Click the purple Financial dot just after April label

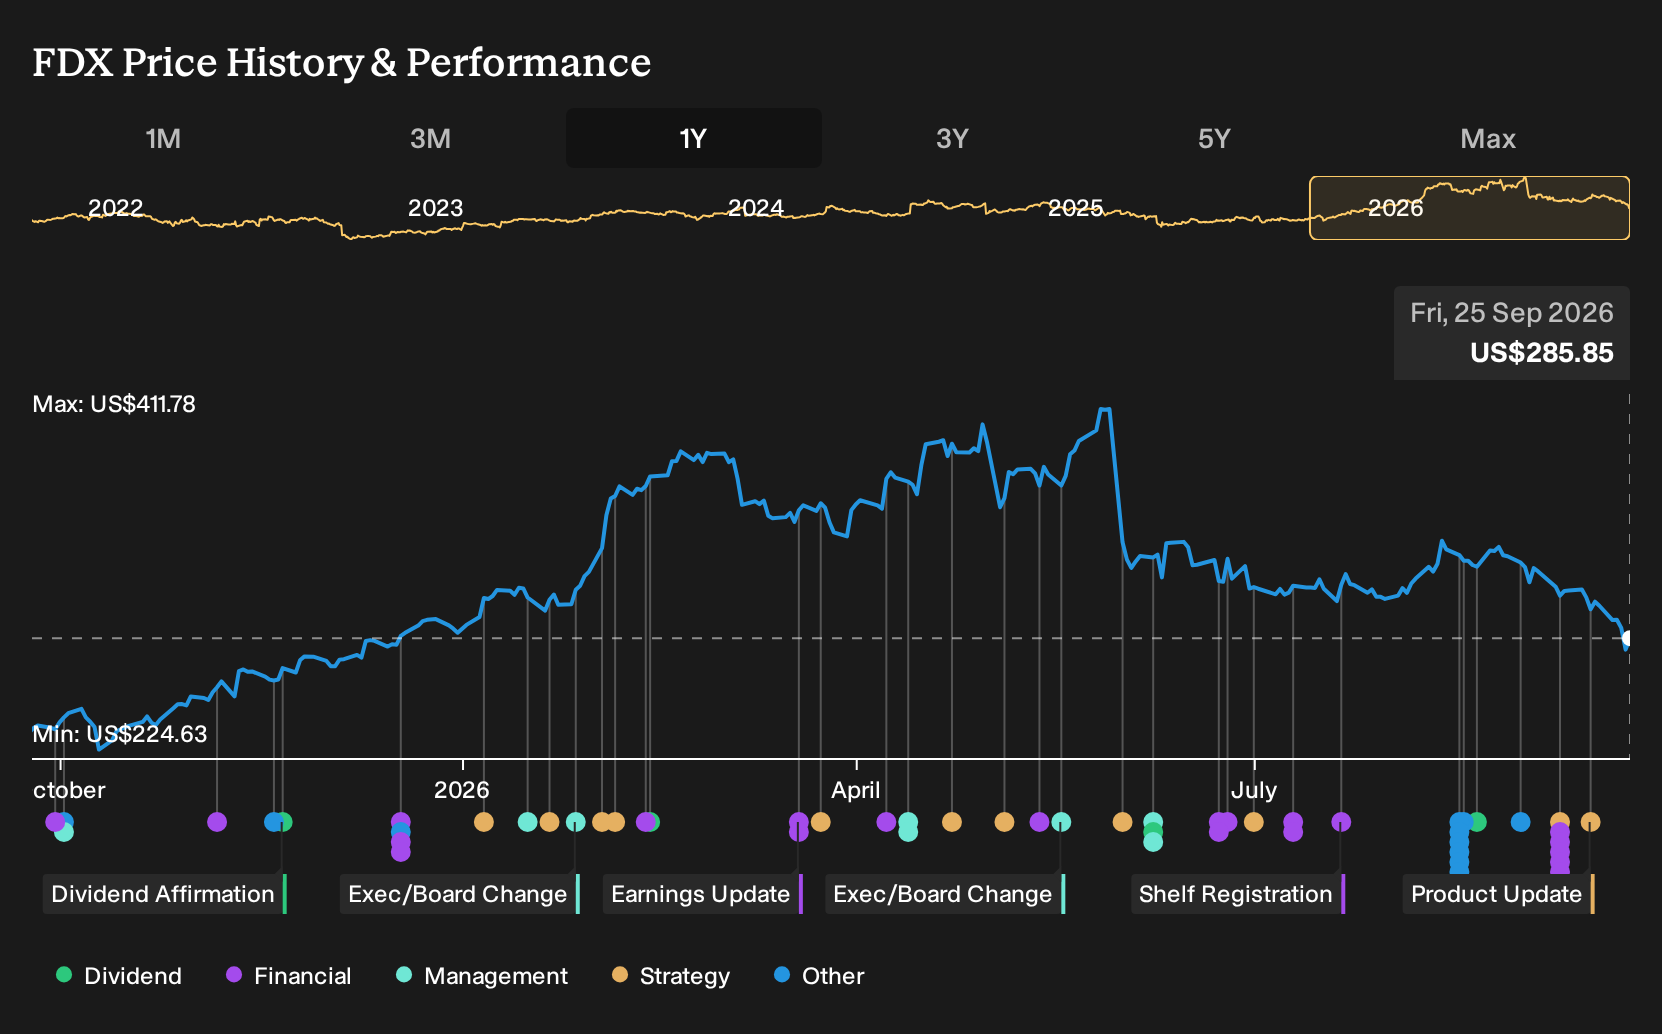tap(886, 822)
